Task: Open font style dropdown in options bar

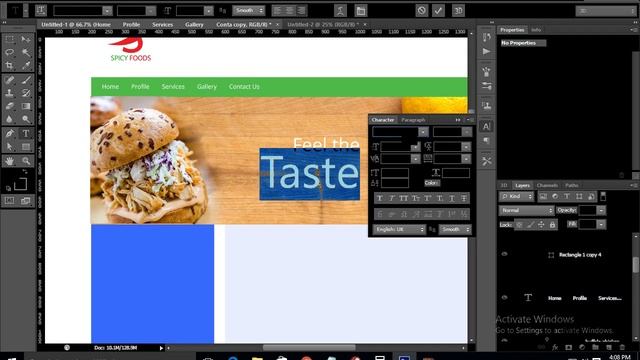Action: click(151, 11)
